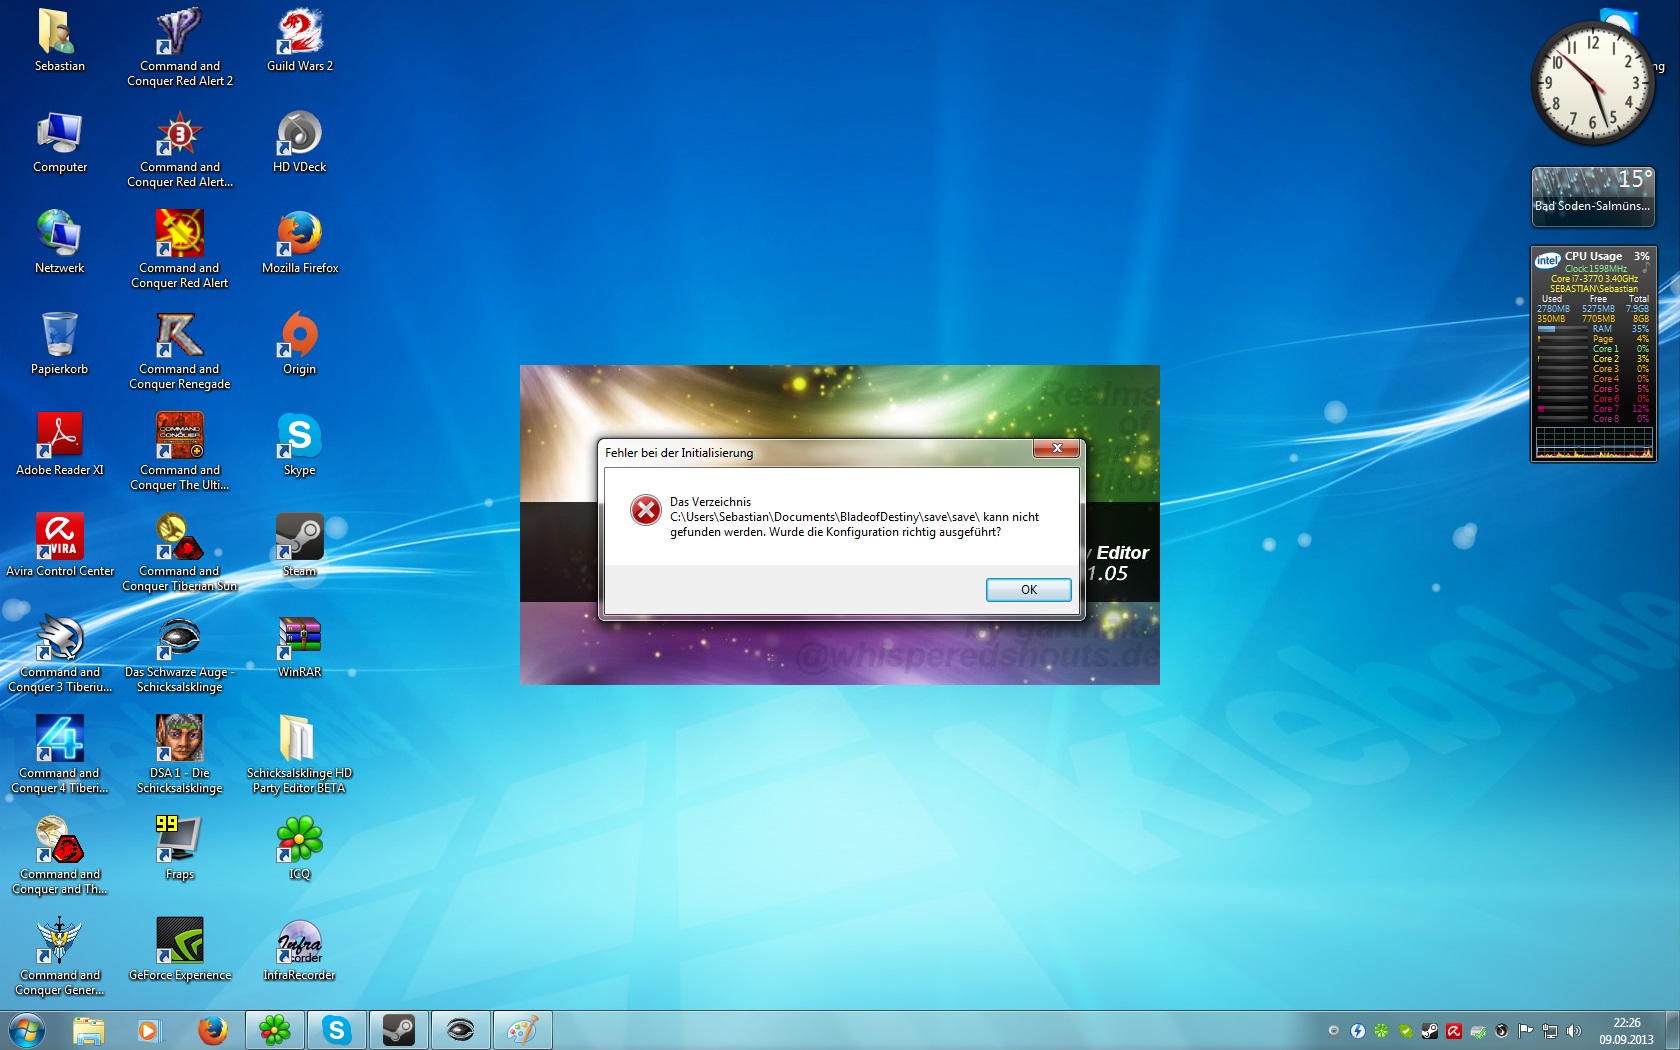Image resolution: width=1680 pixels, height=1050 pixels.
Task: Click the Windows Explorer taskbar button
Action: click(88, 1030)
